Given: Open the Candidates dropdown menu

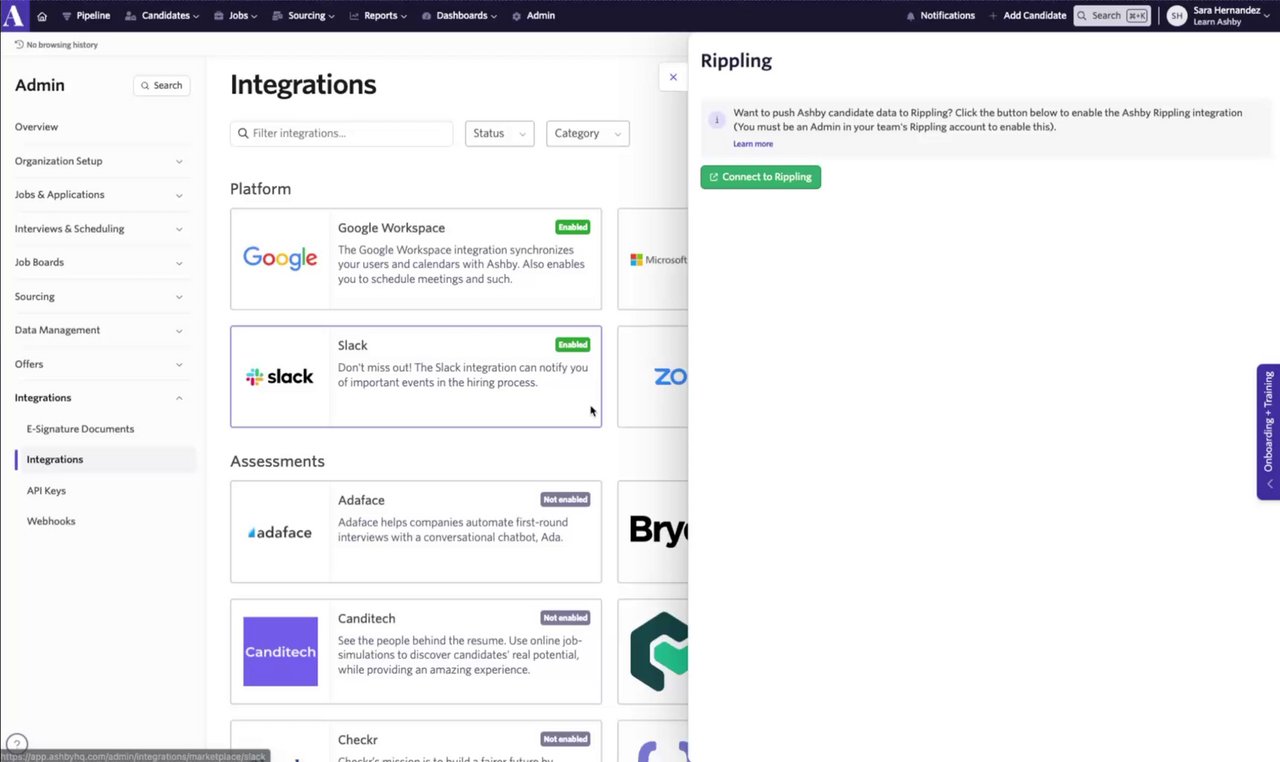Looking at the screenshot, I should pyautogui.click(x=162, y=16).
